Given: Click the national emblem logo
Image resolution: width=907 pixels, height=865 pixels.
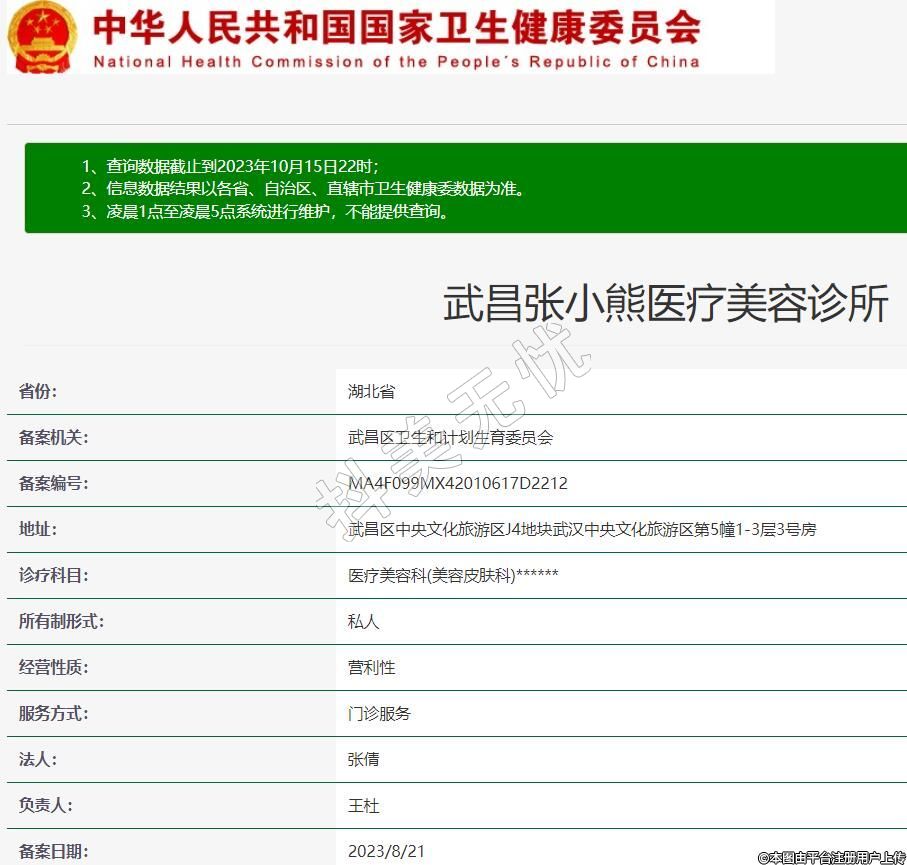Looking at the screenshot, I should (41, 36).
